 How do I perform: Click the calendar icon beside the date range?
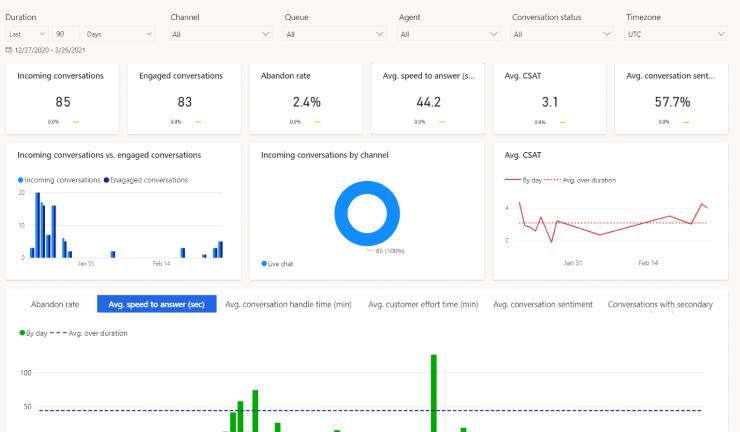click(8, 50)
